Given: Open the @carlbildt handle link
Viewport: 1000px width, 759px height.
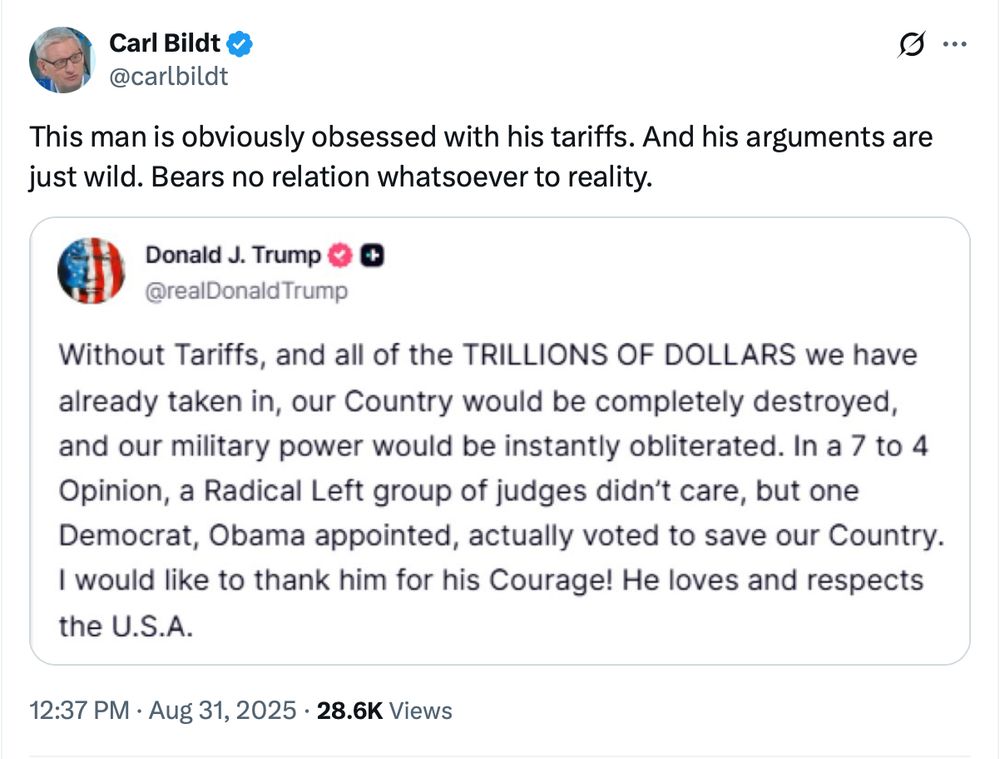Looking at the screenshot, I should pyautogui.click(x=168, y=77).
